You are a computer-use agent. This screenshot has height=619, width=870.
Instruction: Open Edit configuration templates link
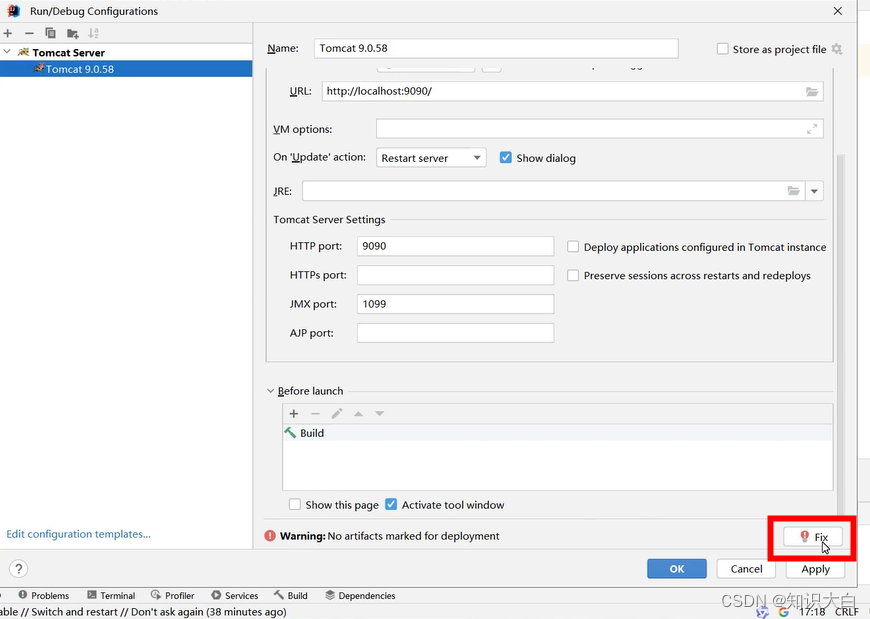coord(78,534)
